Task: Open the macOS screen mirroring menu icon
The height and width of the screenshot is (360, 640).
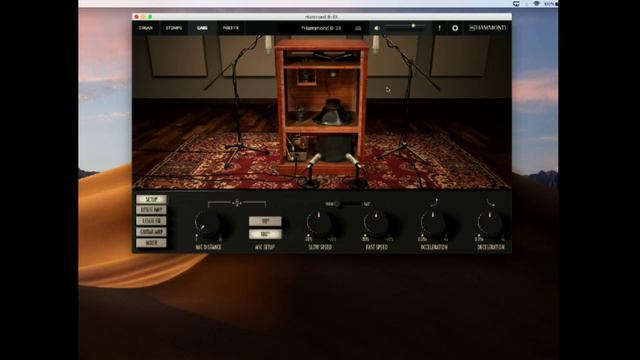Action: pos(516,4)
